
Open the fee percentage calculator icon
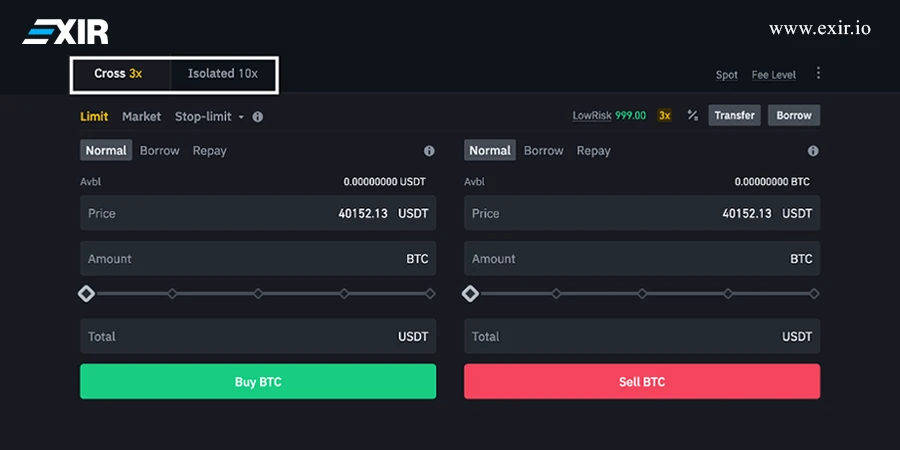[x=693, y=115]
